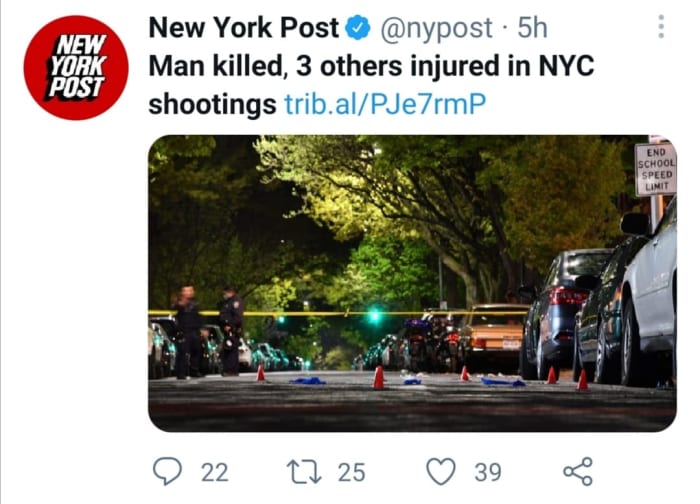
Task: Click the retweet count 25
Action: coord(351,472)
